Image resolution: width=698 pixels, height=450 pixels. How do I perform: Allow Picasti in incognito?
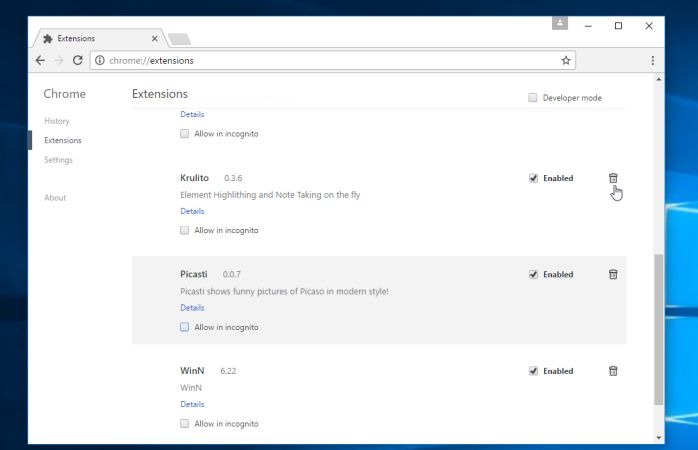click(185, 327)
